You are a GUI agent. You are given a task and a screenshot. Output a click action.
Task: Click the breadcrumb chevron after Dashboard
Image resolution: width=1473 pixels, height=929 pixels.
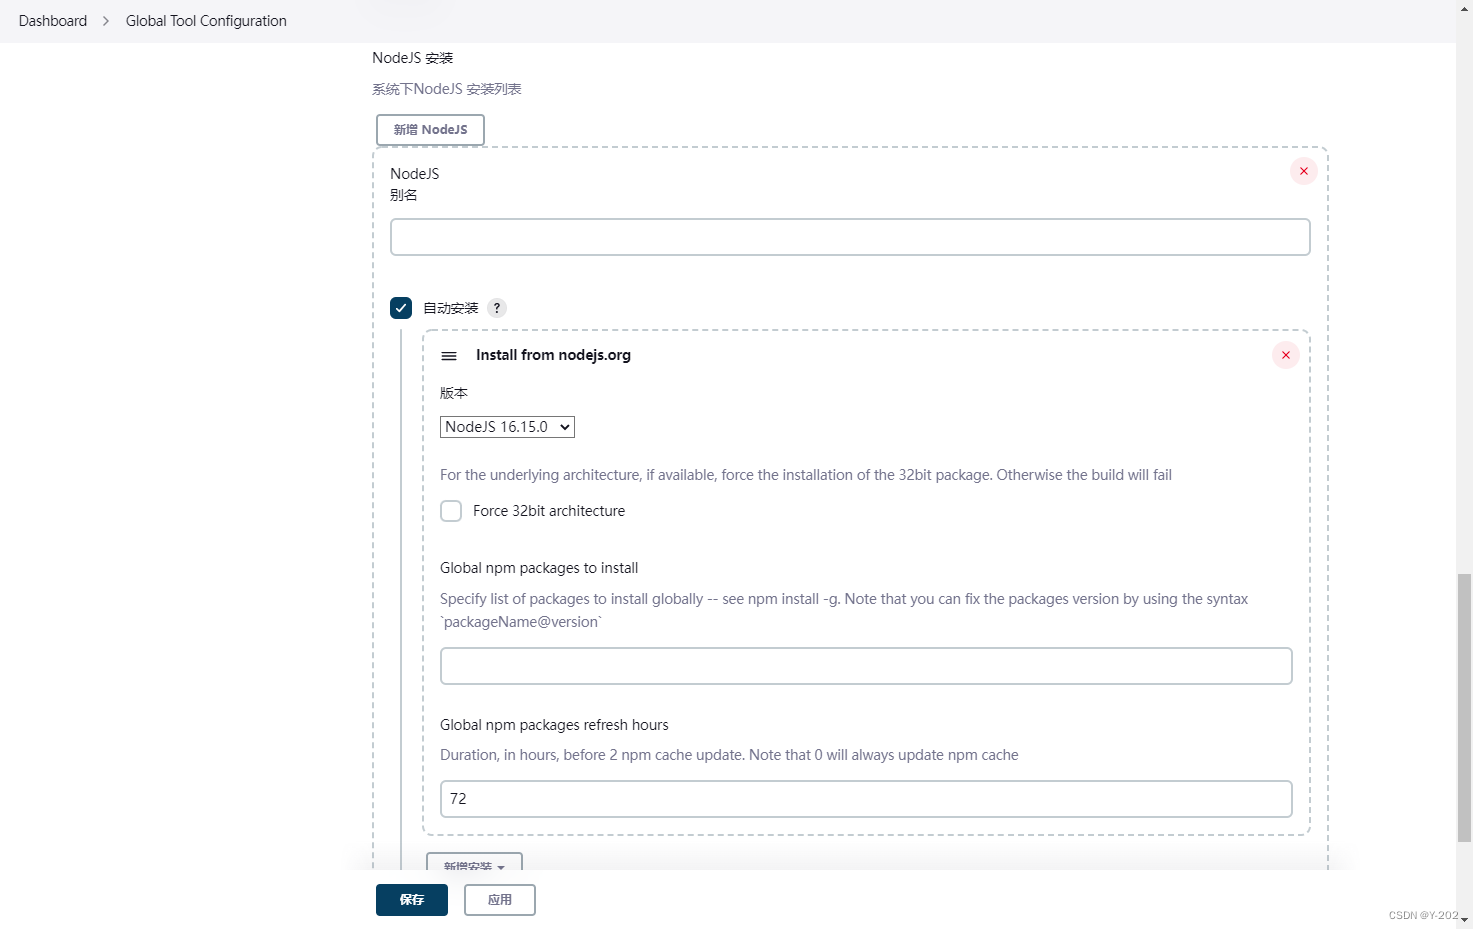point(106,21)
